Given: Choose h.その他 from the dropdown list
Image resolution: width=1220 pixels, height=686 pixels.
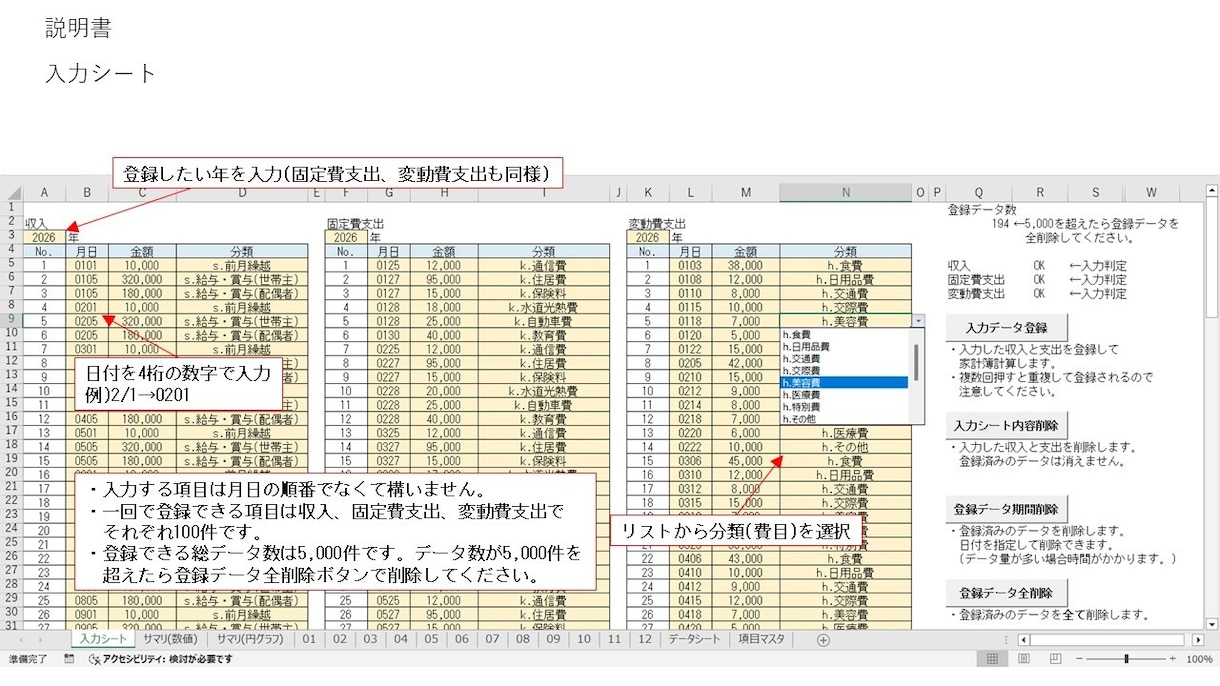Looking at the screenshot, I should 843,419.
